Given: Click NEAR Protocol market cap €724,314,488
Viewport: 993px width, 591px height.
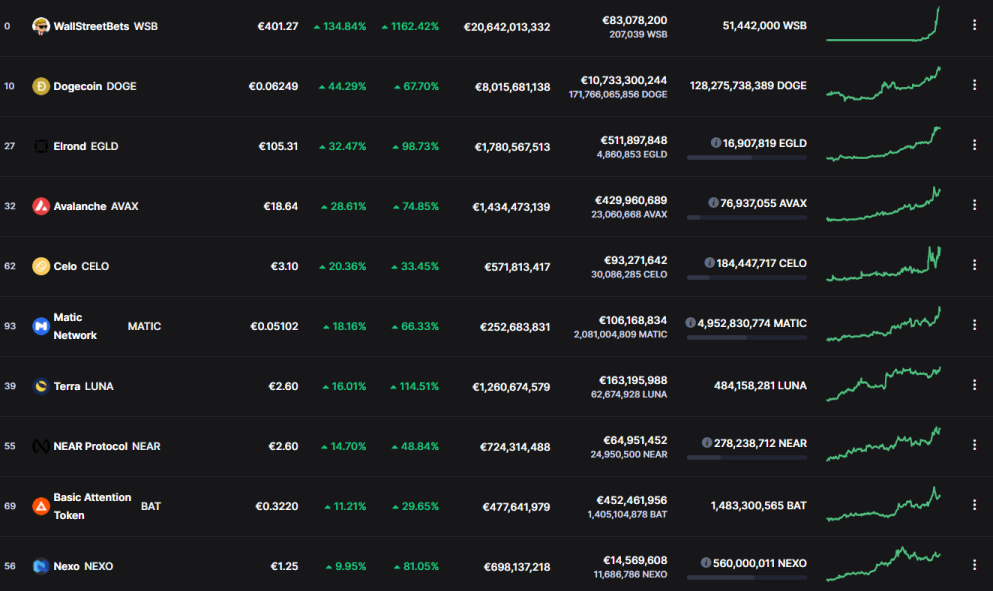Looking at the screenshot, I should click(x=515, y=447).
